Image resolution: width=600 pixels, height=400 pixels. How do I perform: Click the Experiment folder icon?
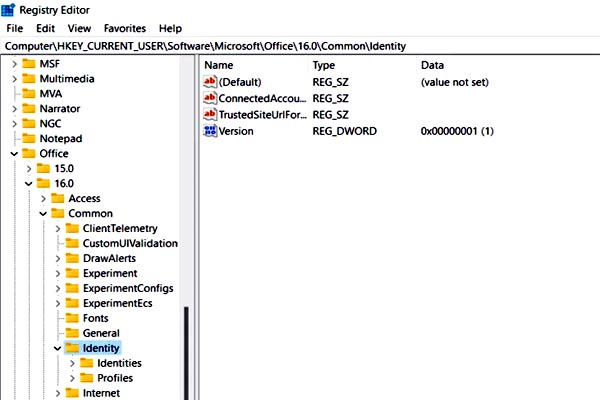click(72, 273)
